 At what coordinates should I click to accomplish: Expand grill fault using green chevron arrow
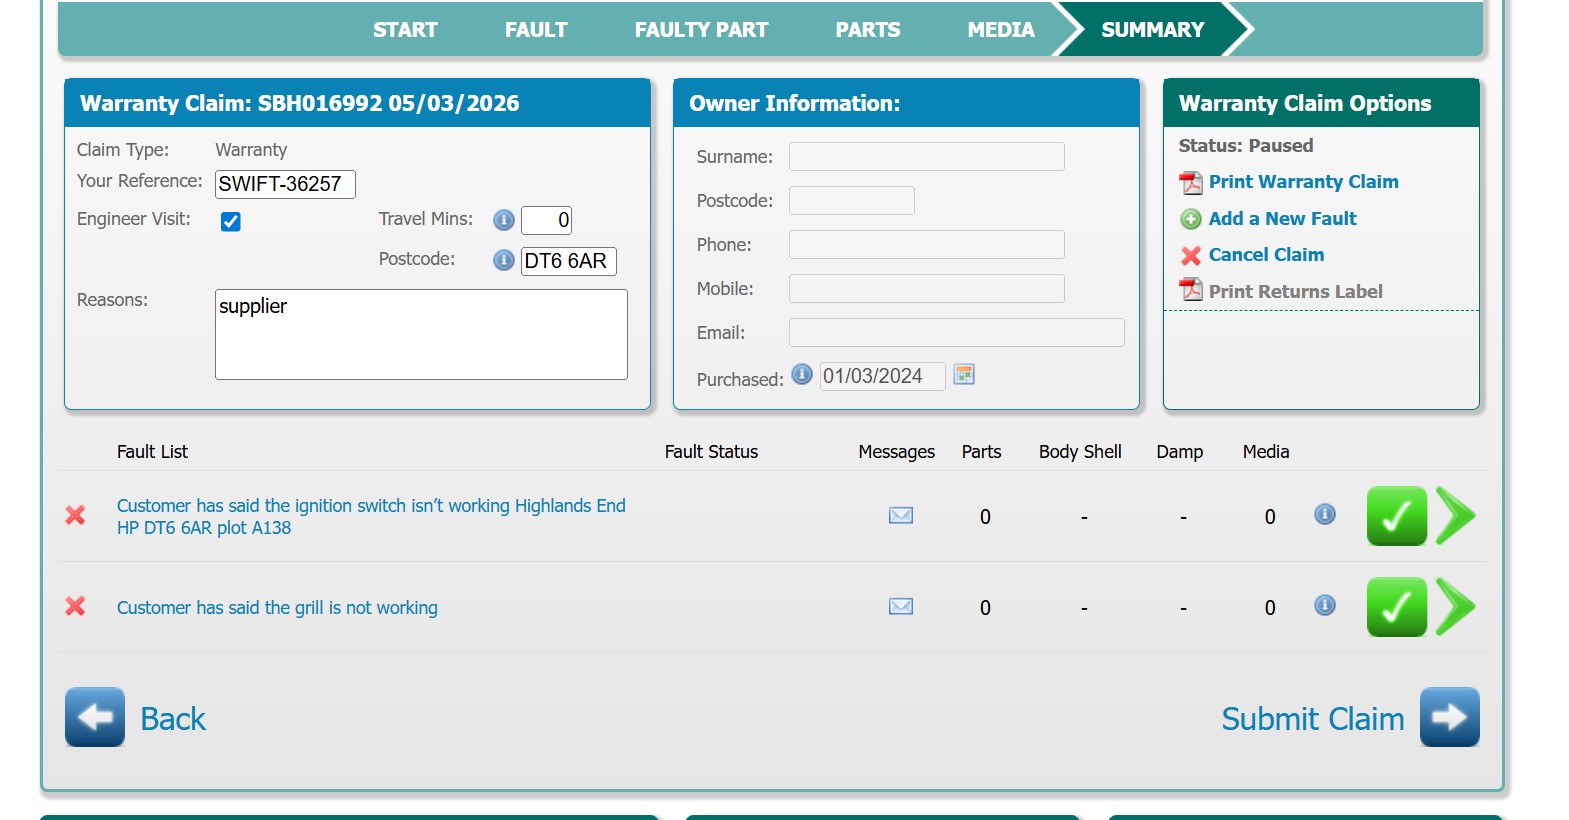click(1455, 607)
